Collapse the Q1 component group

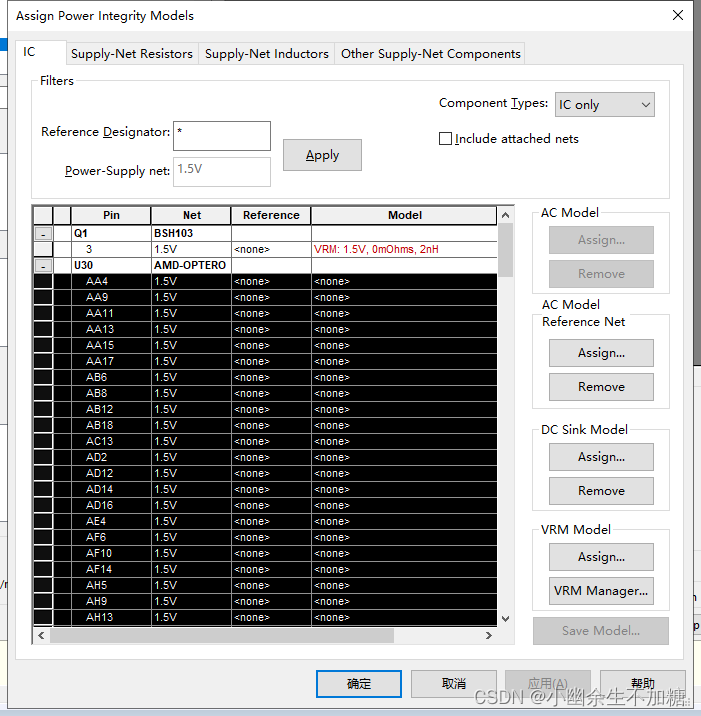pos(43,234)
